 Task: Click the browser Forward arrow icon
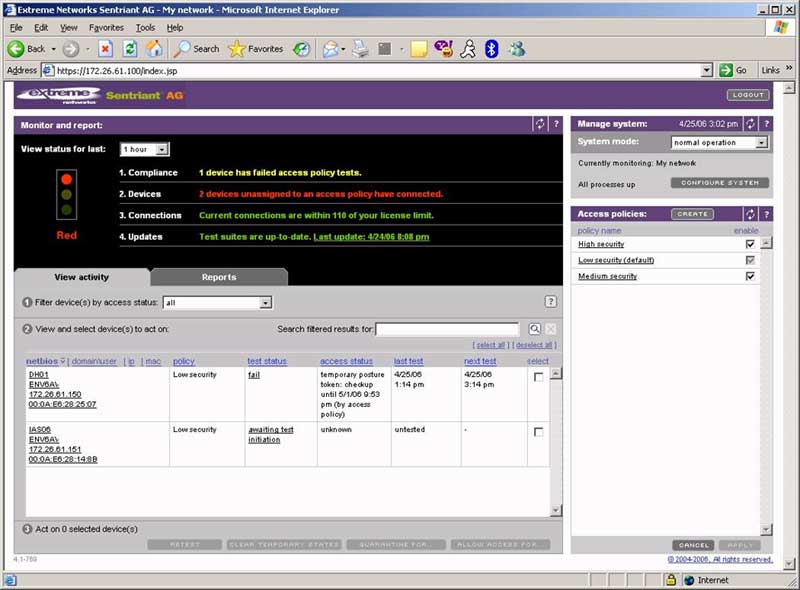[x=70, y=49]
